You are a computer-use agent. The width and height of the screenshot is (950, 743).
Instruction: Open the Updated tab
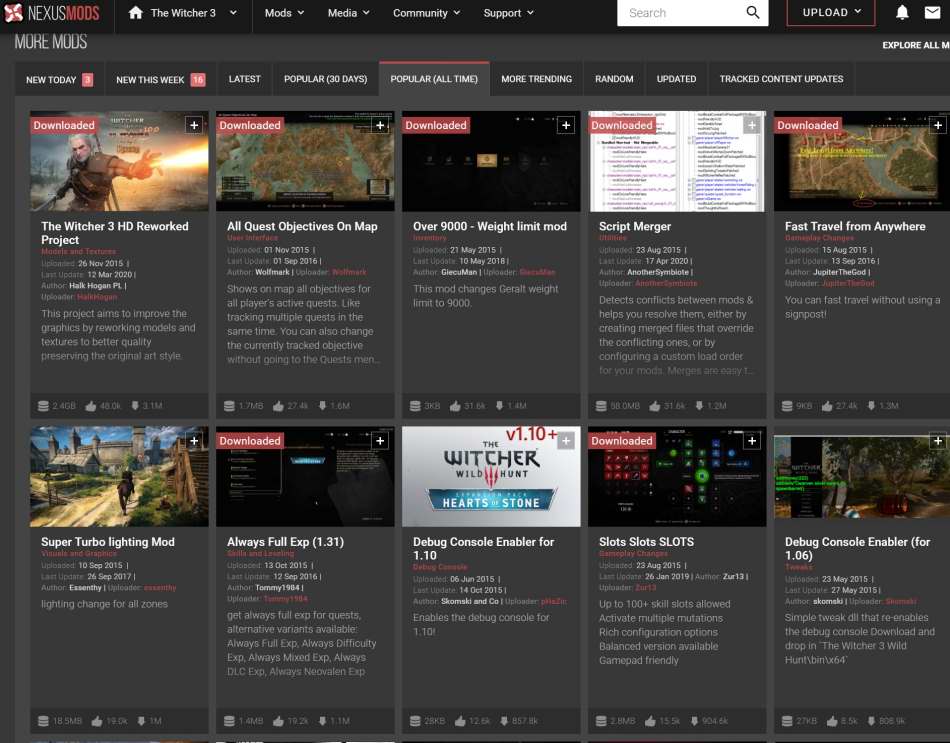[676, 79]
